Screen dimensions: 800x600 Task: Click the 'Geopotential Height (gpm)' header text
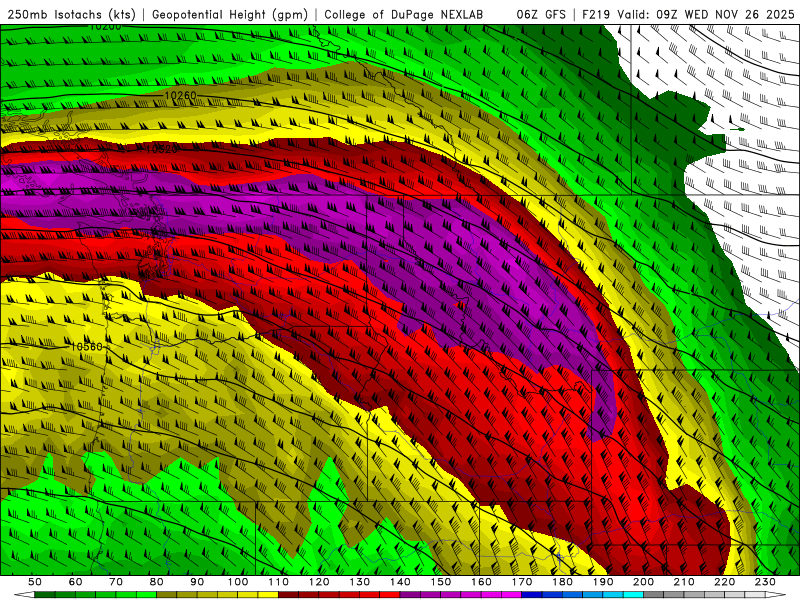[230, 14]
